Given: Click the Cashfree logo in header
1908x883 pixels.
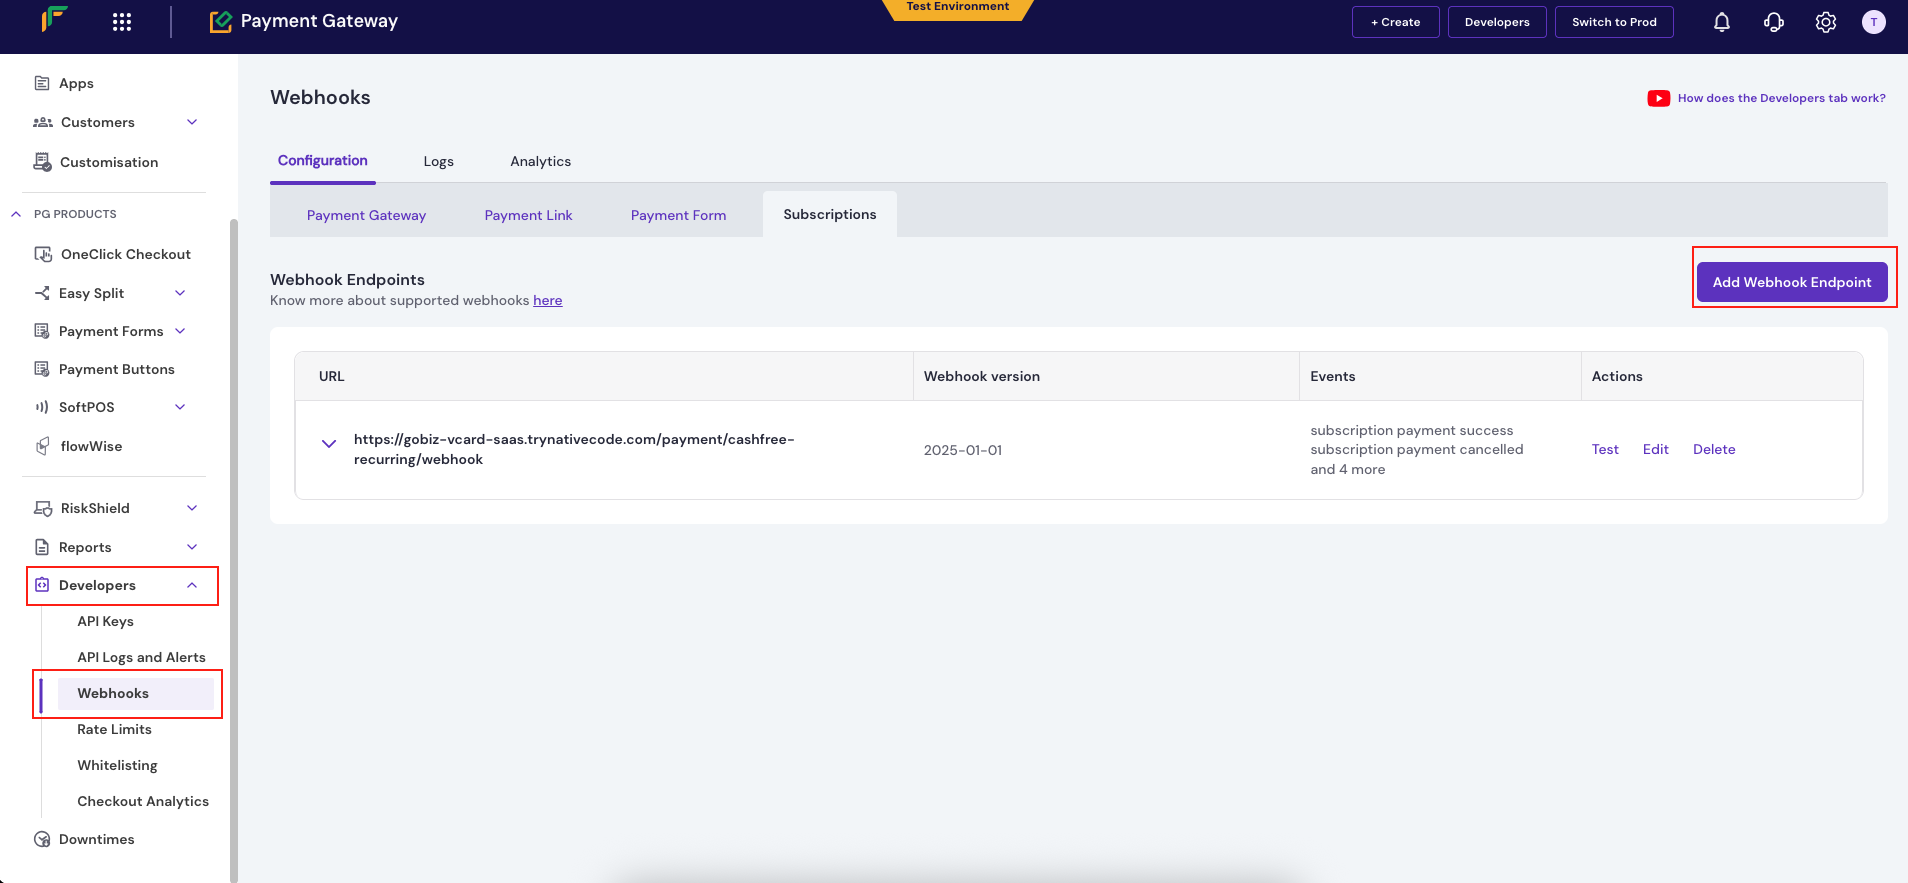Looking at the screenshot, I should 54,20.
